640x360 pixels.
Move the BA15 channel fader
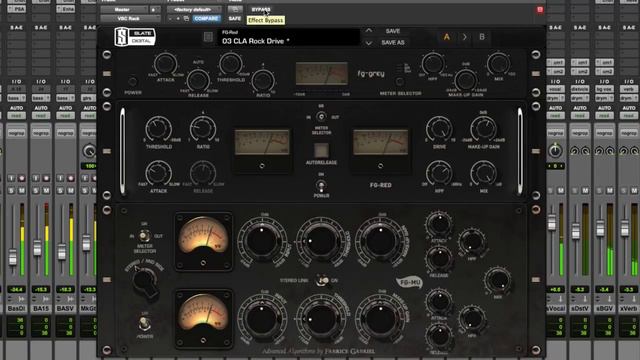click(x=38, y=248)
